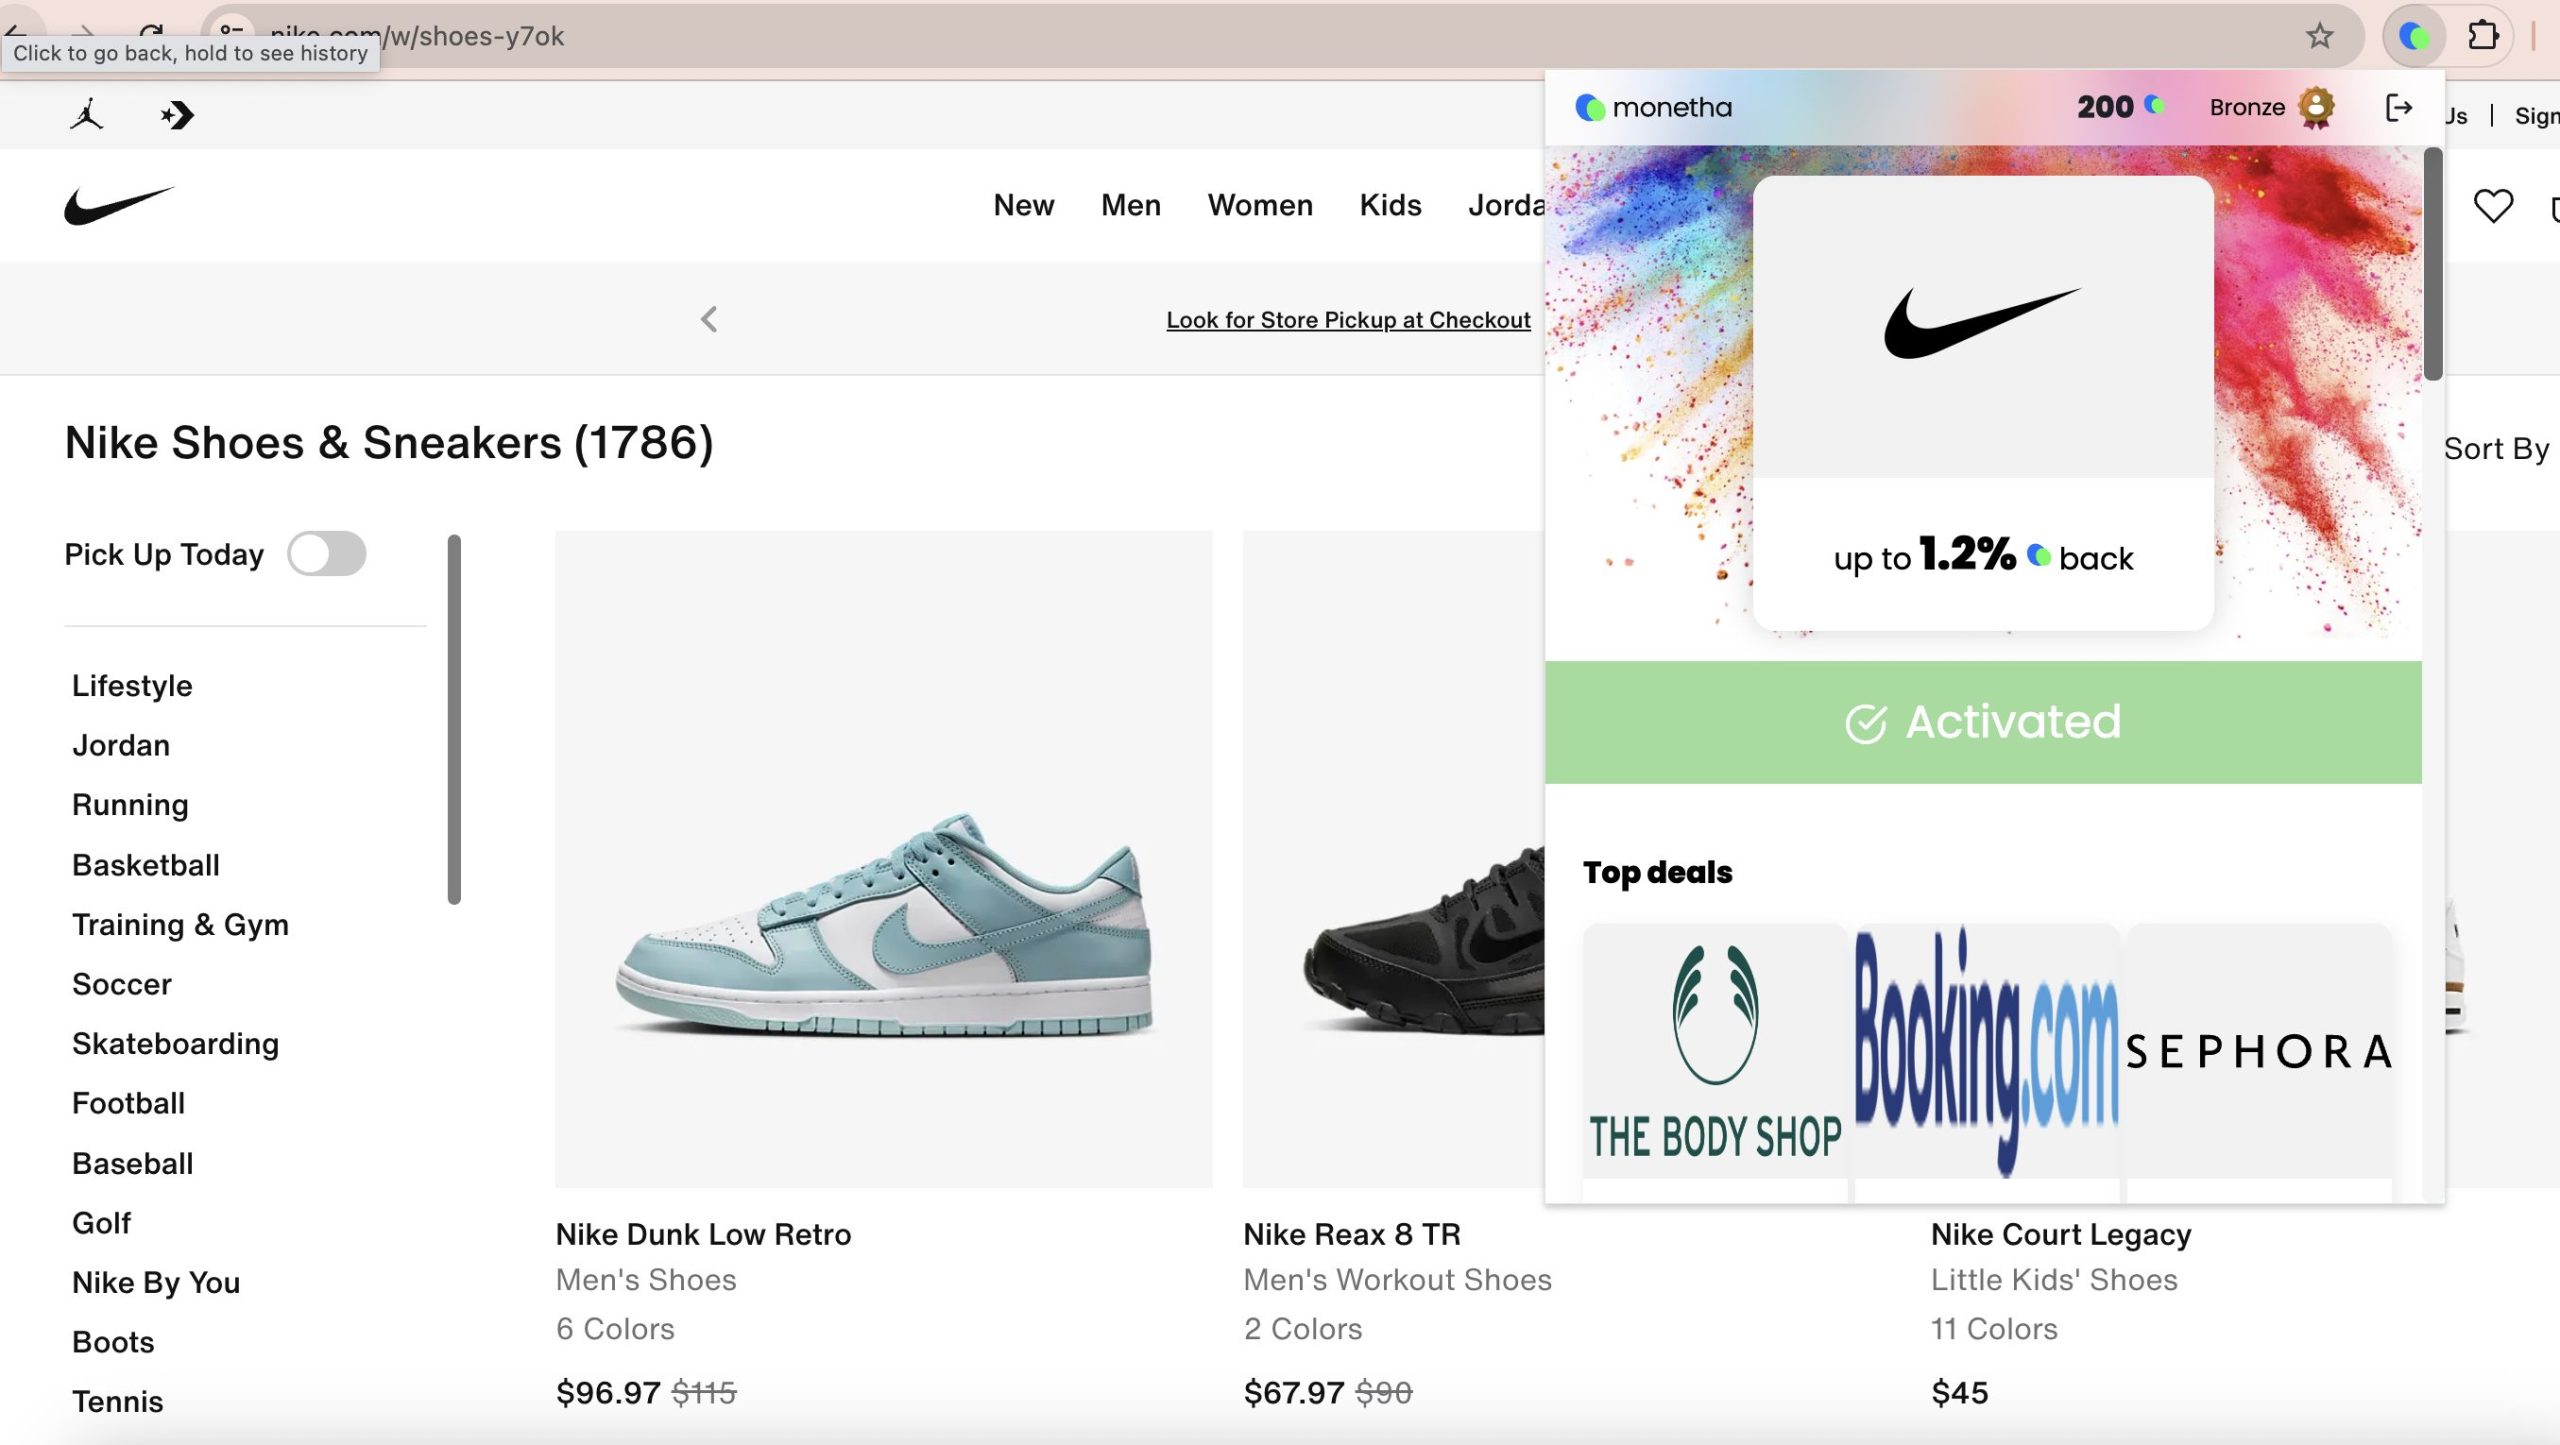Open the browser extensions puzzle icon
Image resolution: width=2560 pixels, height=1445 pixels.
pos(2483,37)
